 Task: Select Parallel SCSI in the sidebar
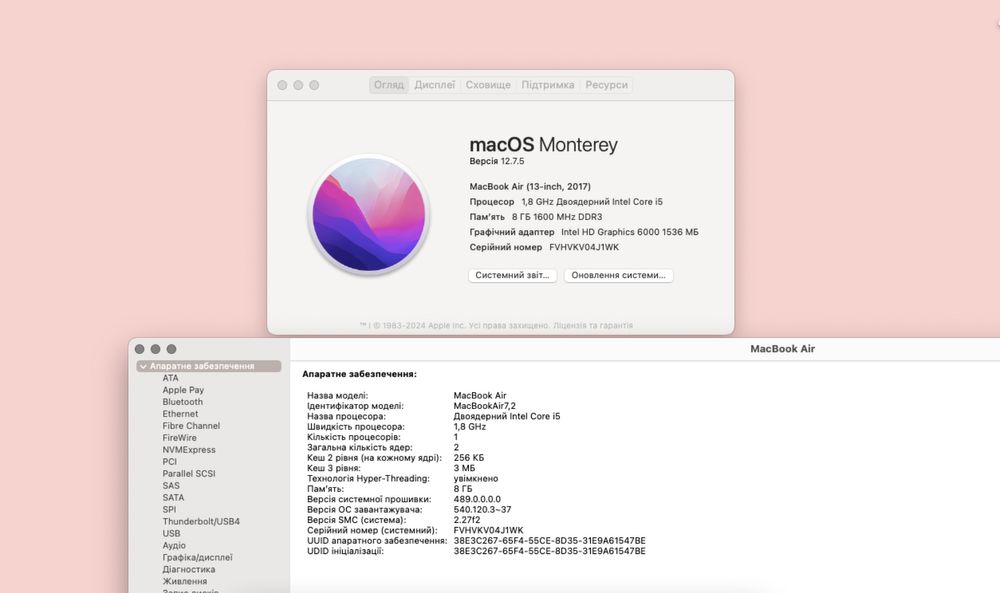point(189,474)
